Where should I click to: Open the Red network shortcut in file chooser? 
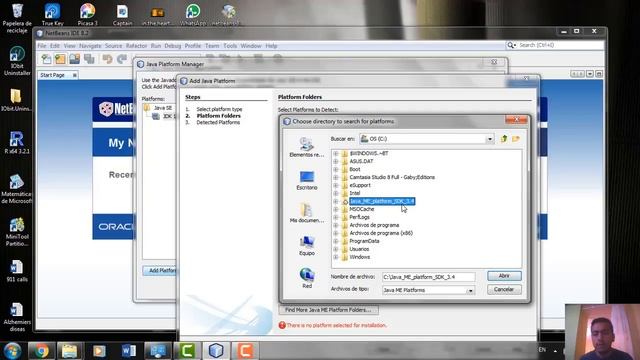[307, 278]
